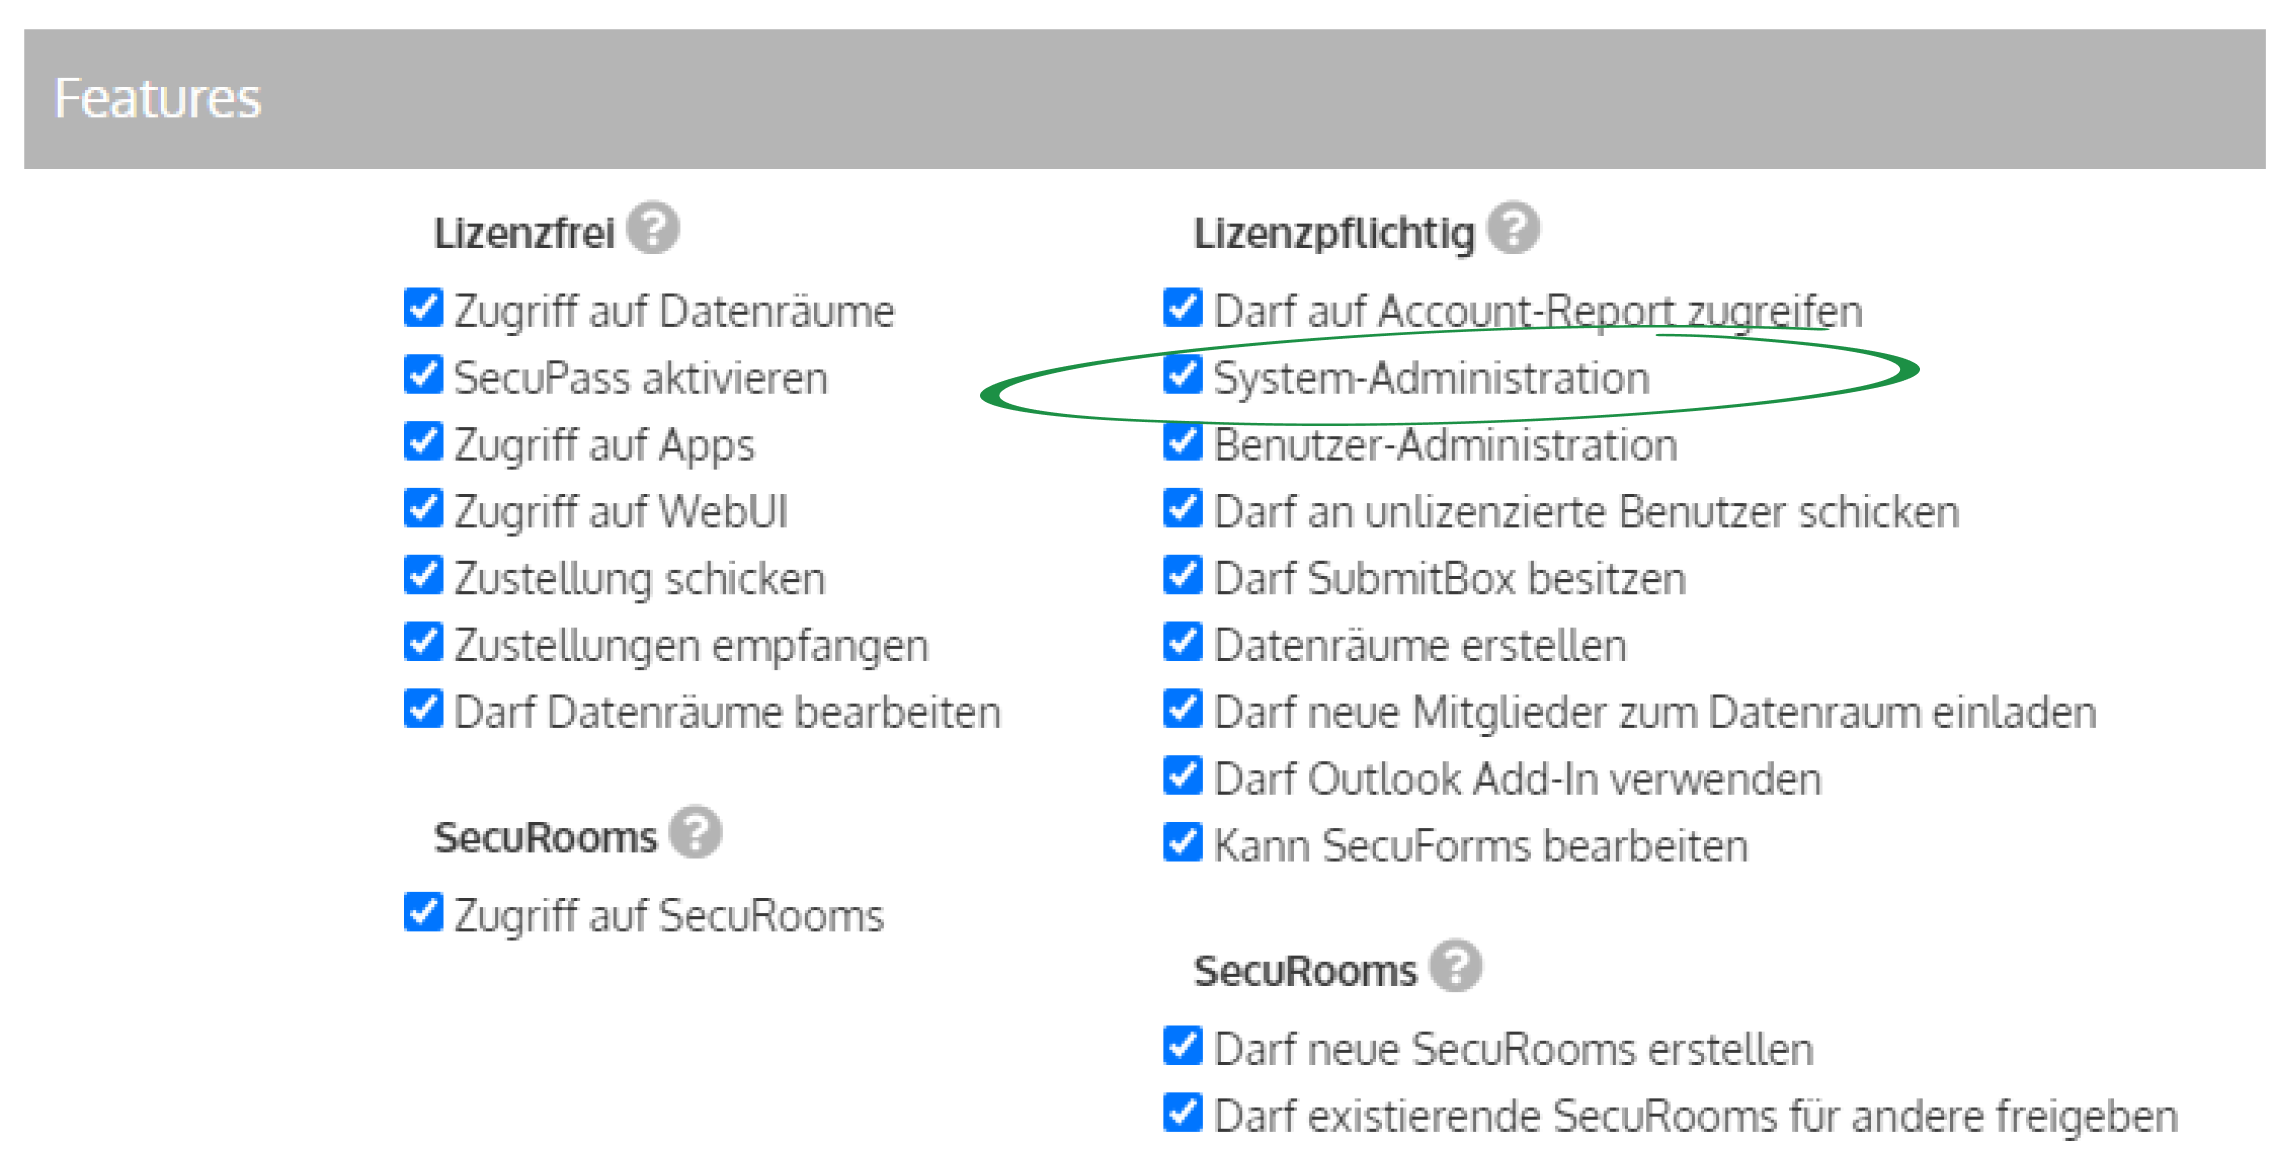The height and width of the screenshot is (1152, 2272).
Task: Open help icon beside right SecuRooms heading
Action: 1455,966
